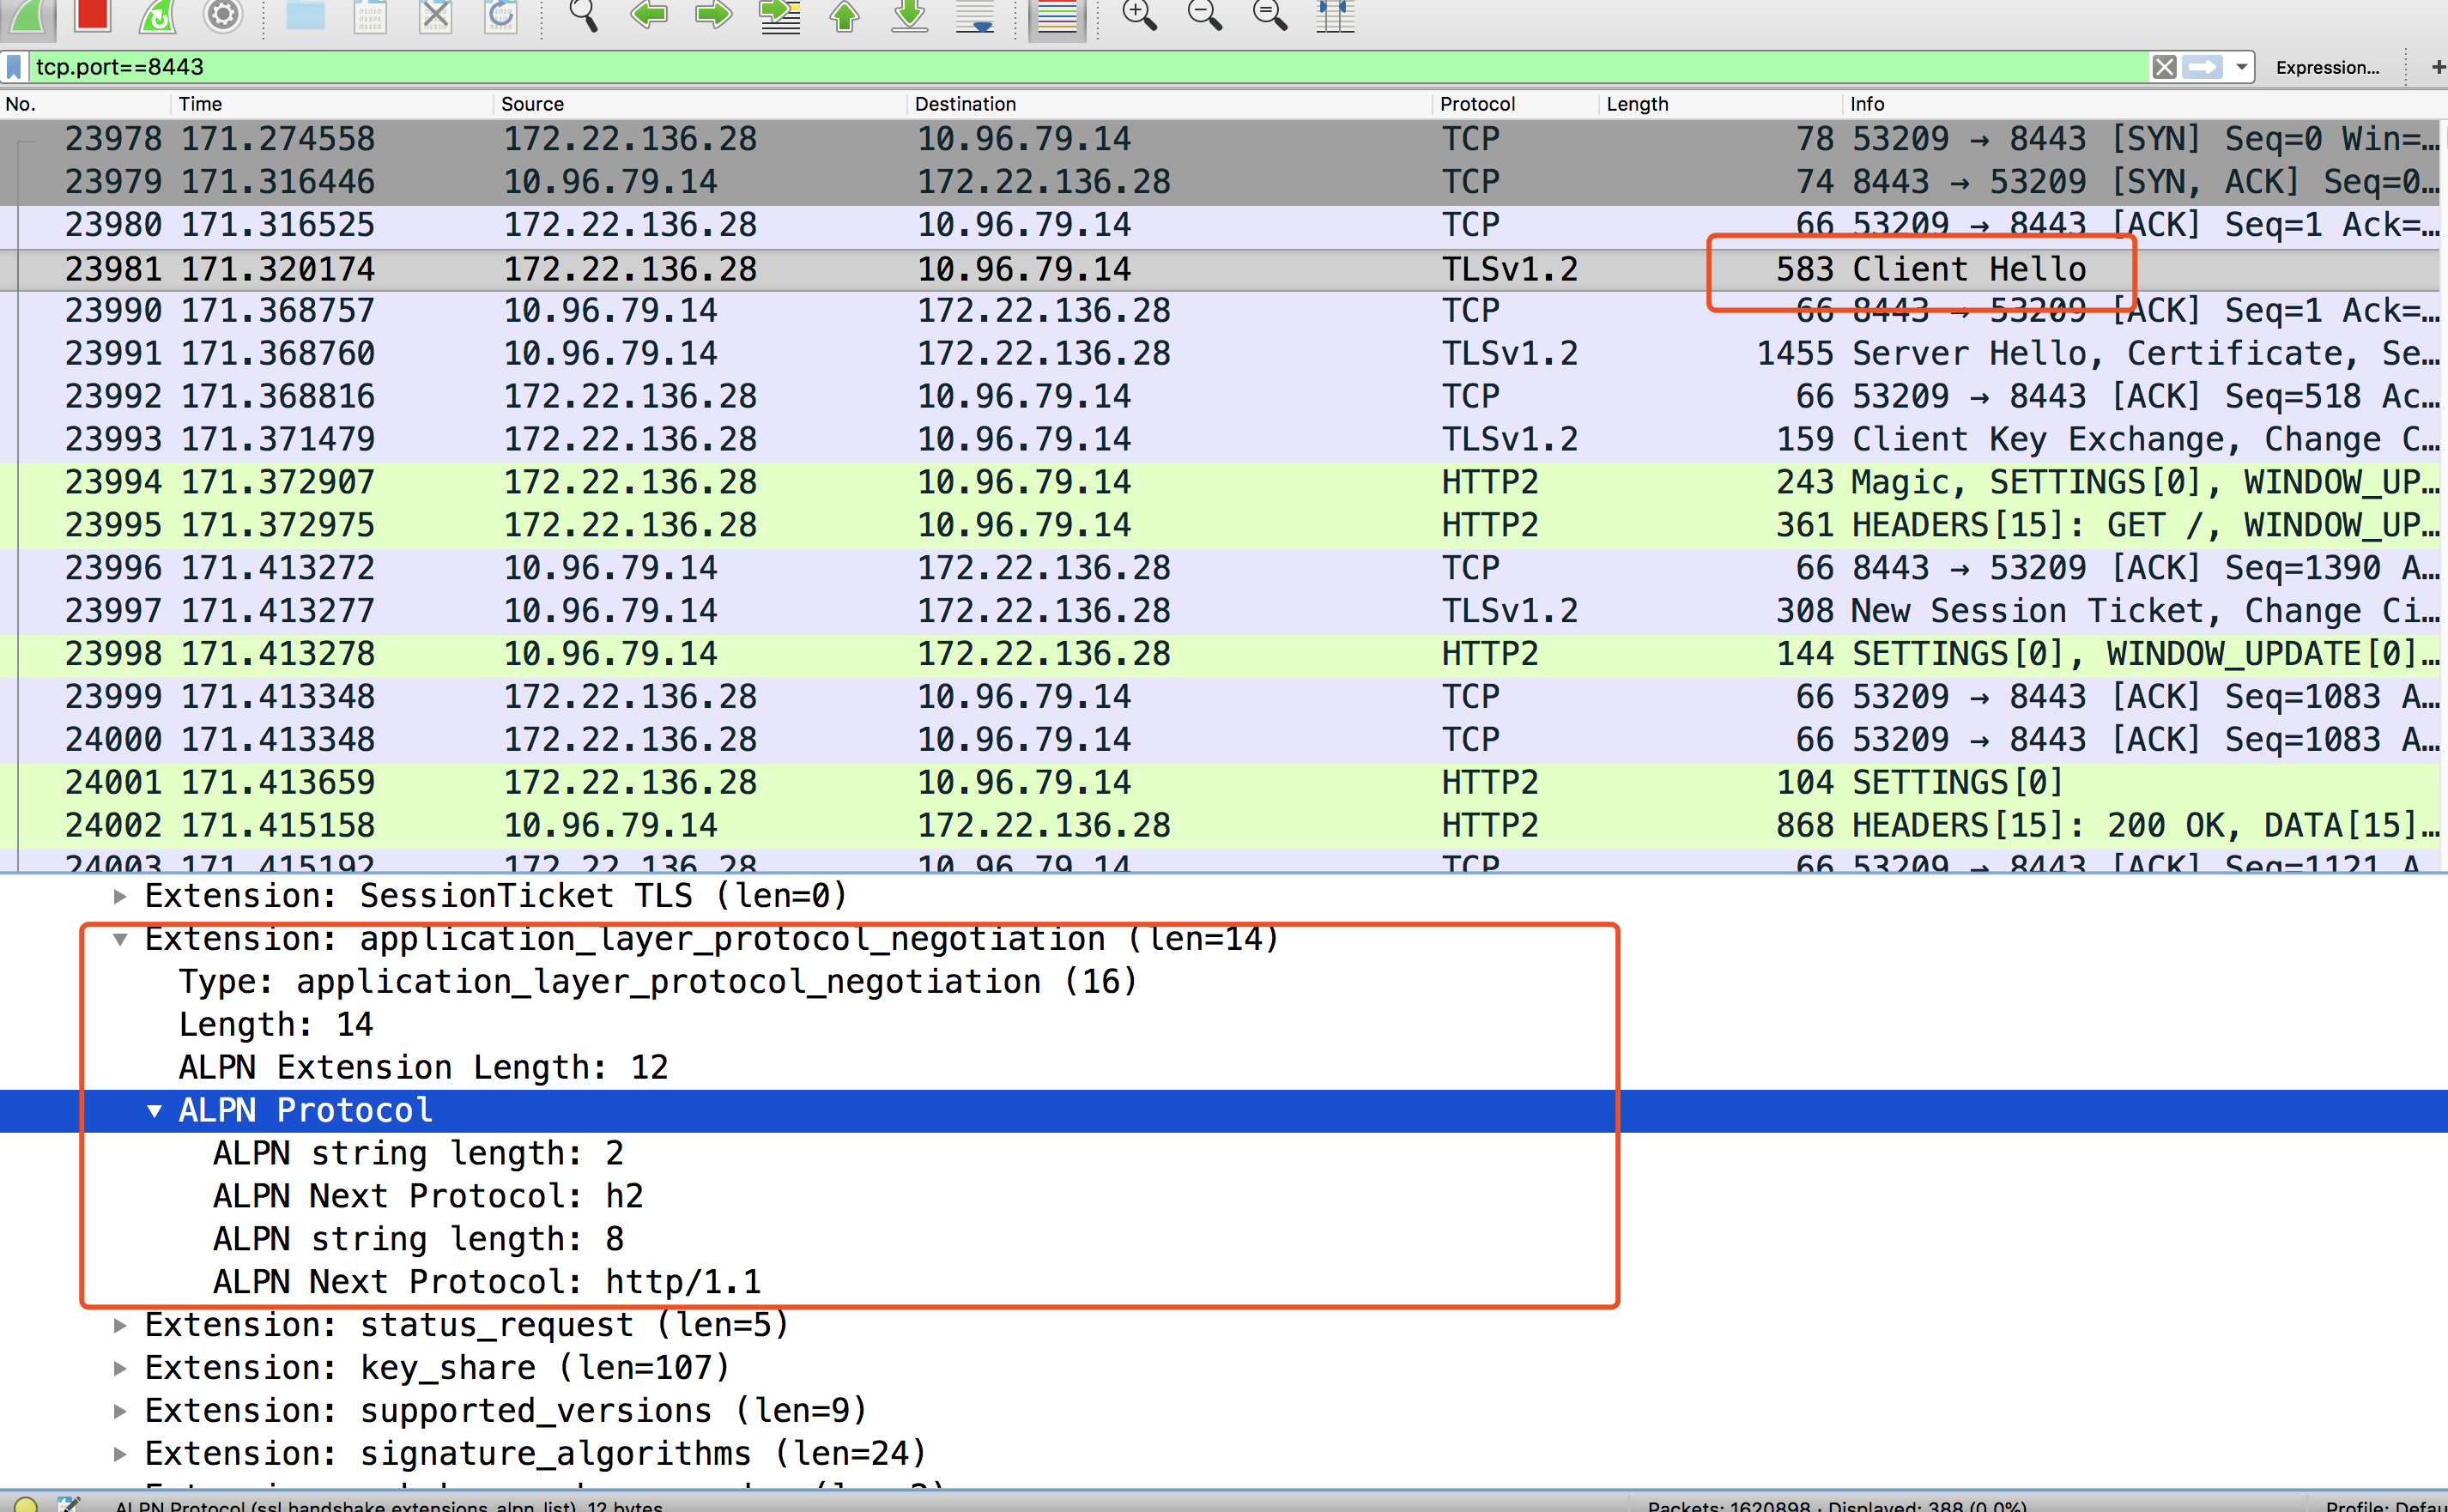Select ALPN Extension Length: 12 field
The width and height of the screenshot is (2448, 1512).
pyautogui.click(x=424, y=1068)
